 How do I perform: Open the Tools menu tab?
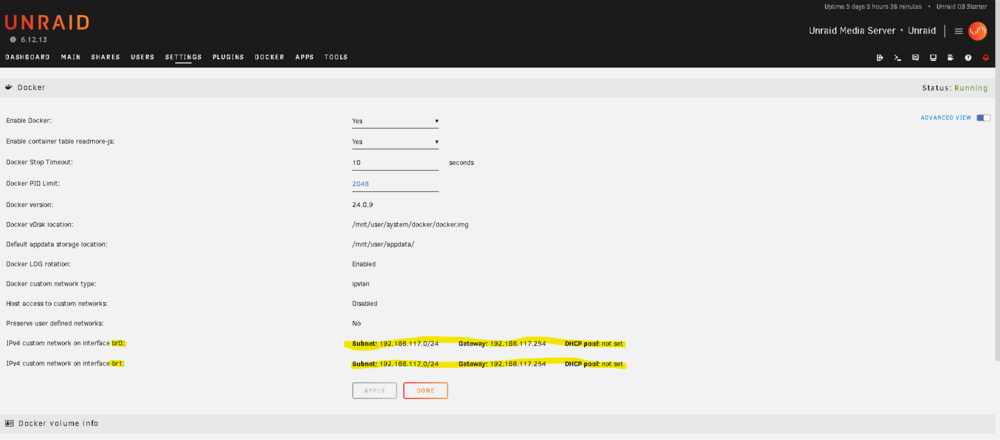(x=336, y=57)
